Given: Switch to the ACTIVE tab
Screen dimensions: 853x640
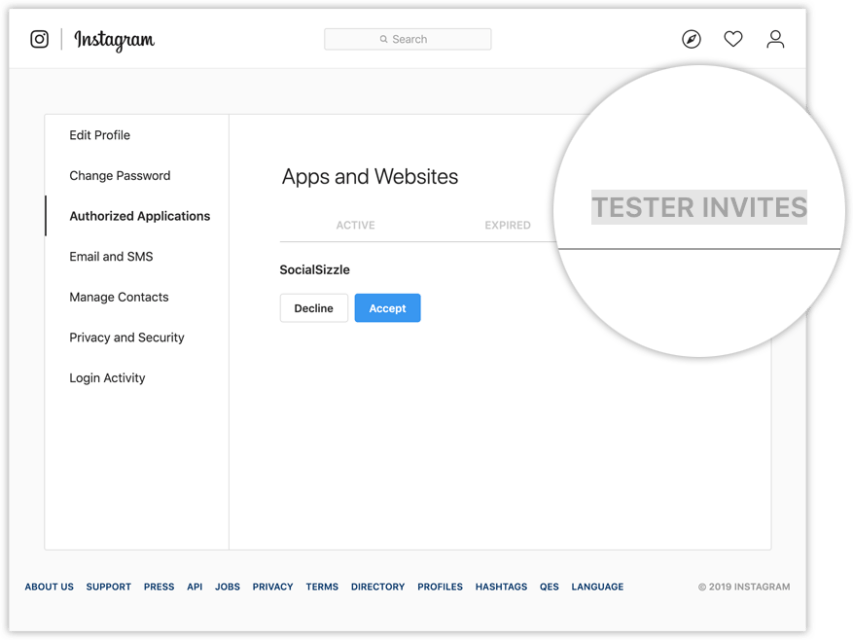Looking at the screenshot, I should click(x=355, y=225).
